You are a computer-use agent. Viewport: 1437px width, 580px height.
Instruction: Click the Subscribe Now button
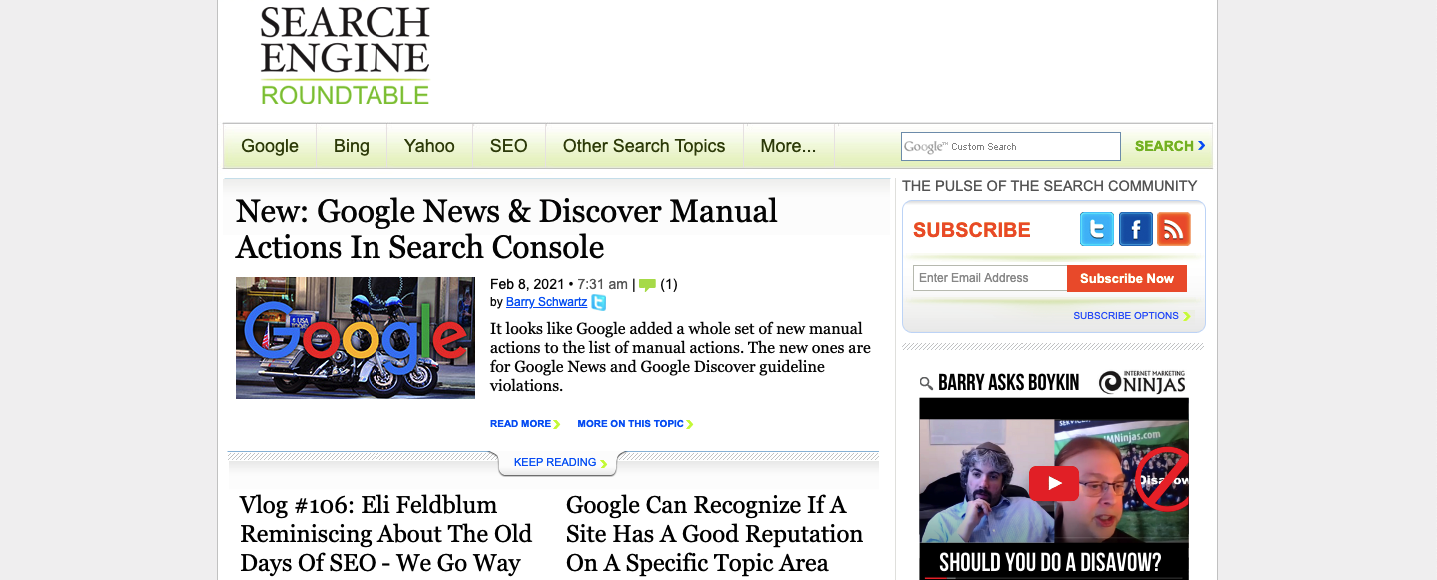point(1127,278)
